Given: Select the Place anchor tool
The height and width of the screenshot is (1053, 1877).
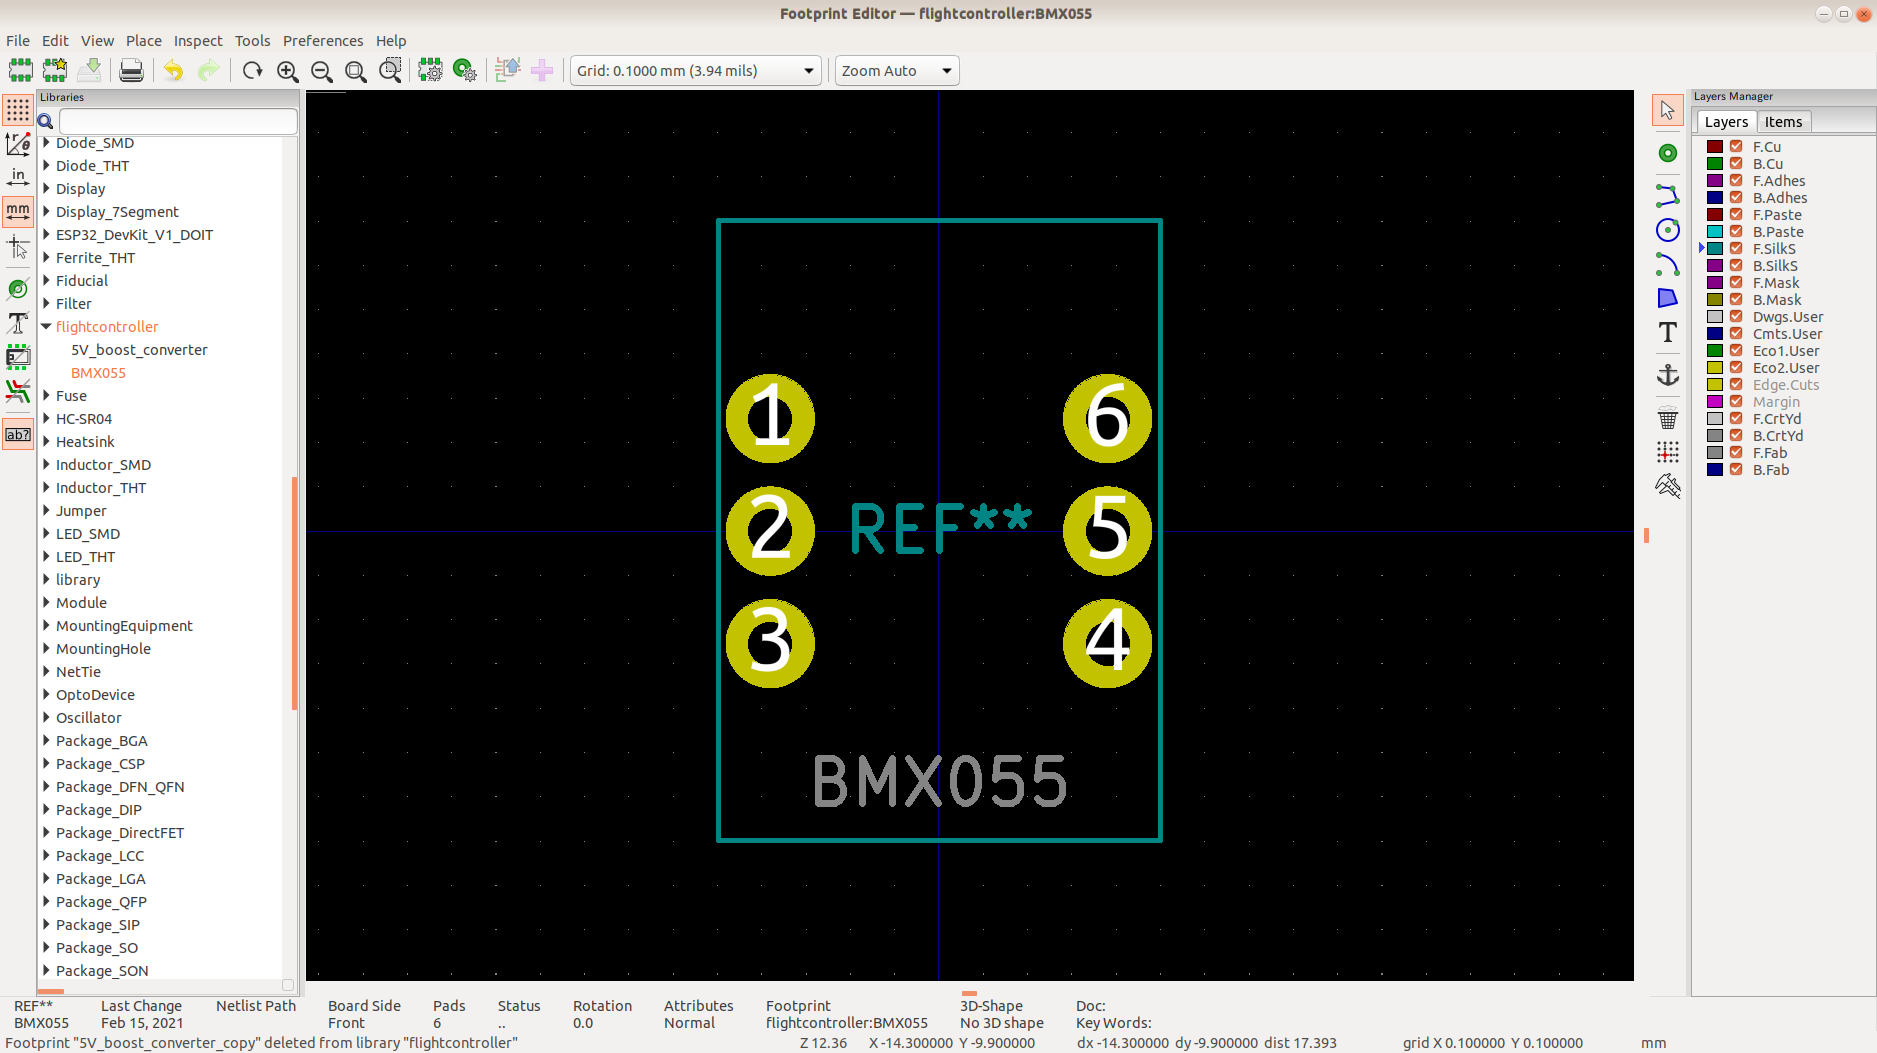Looking at the screenshot, I should (x=1667, y=375).
